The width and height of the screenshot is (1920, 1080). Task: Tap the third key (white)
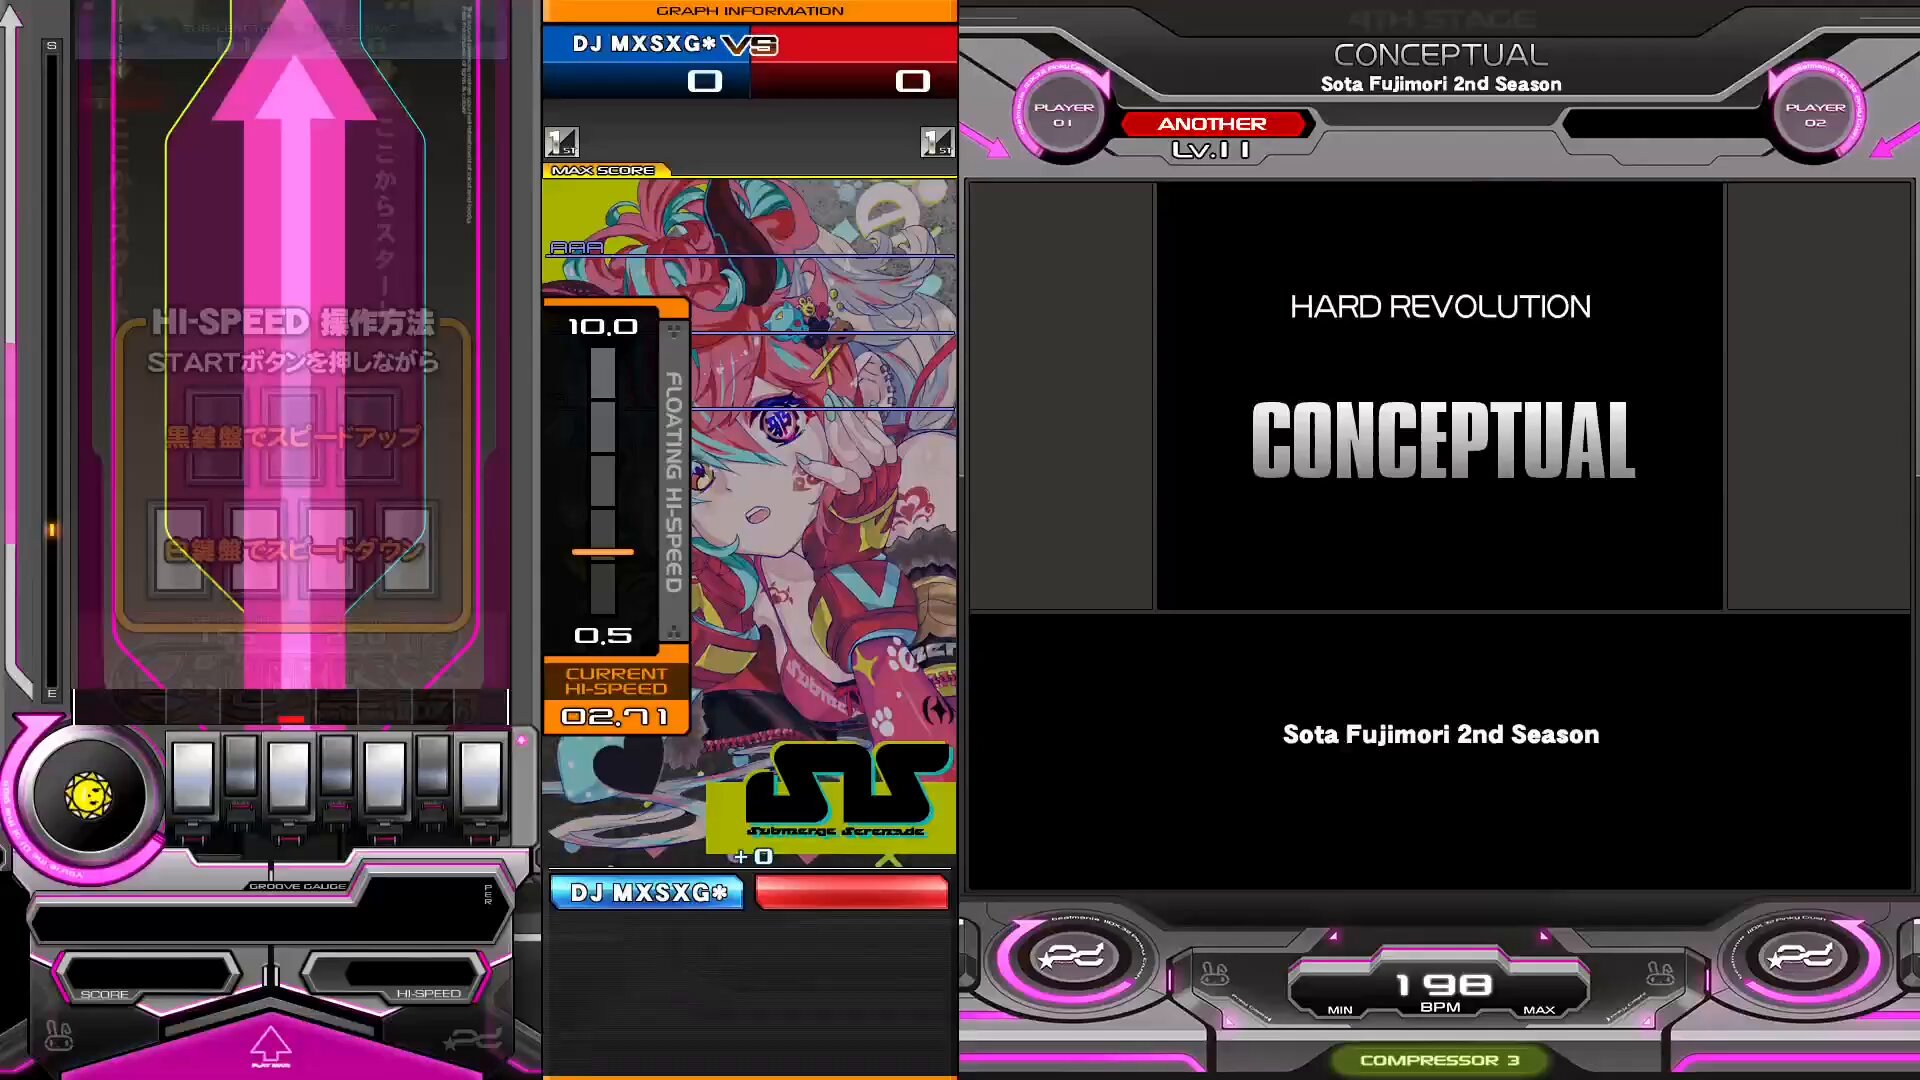point(289,775)
